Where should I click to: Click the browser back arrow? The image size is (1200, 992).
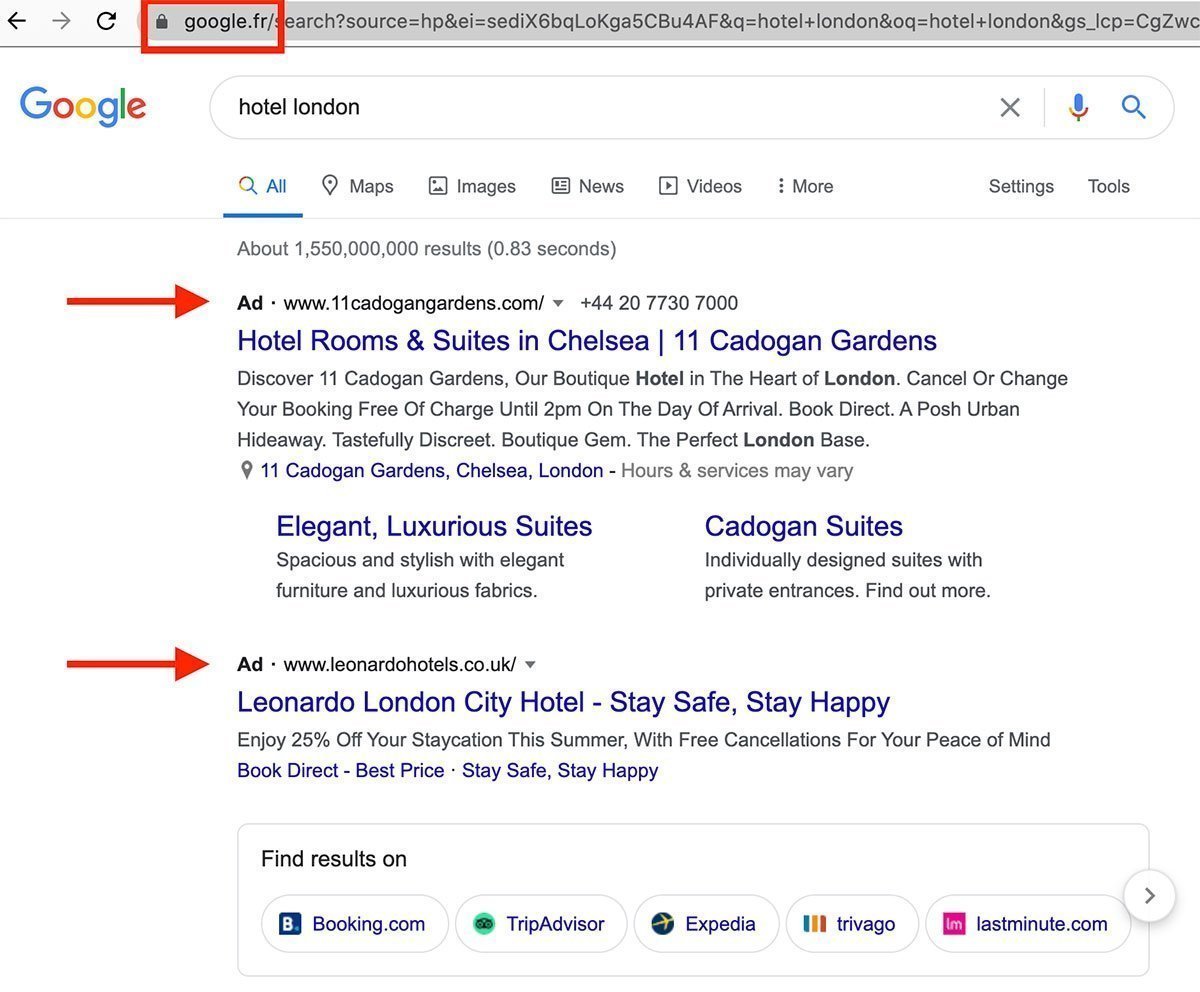[17, 21]
